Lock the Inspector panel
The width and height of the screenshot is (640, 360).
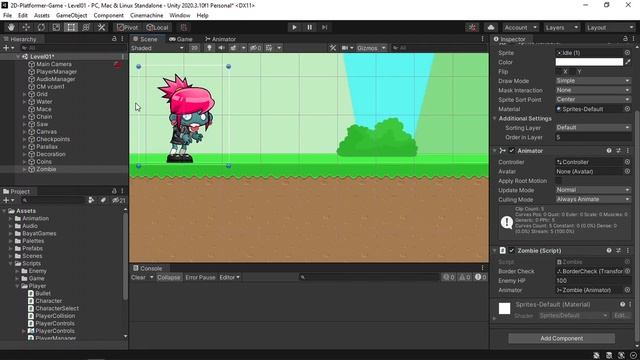[625, 39]
